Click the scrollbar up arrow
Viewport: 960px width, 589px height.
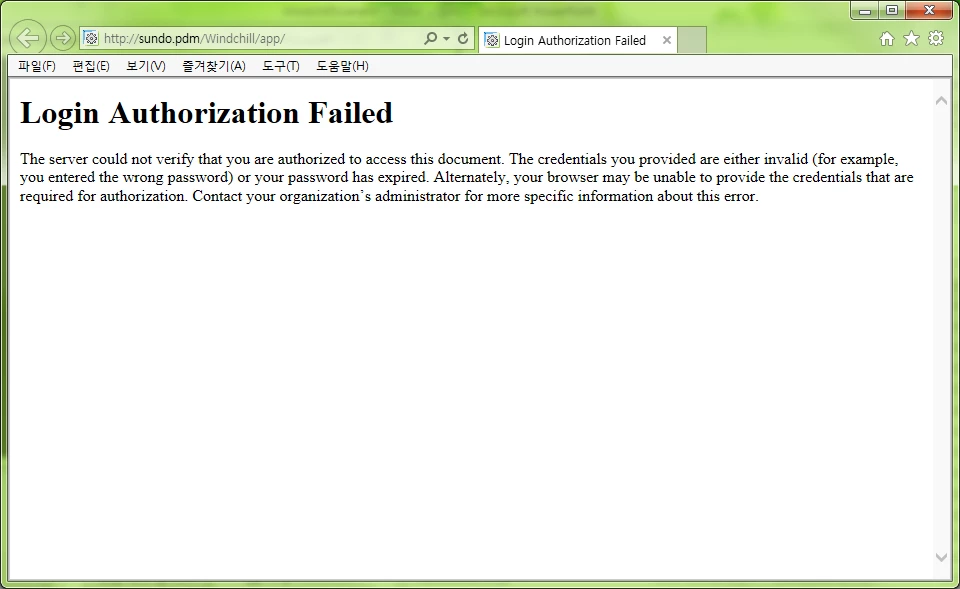942,101
